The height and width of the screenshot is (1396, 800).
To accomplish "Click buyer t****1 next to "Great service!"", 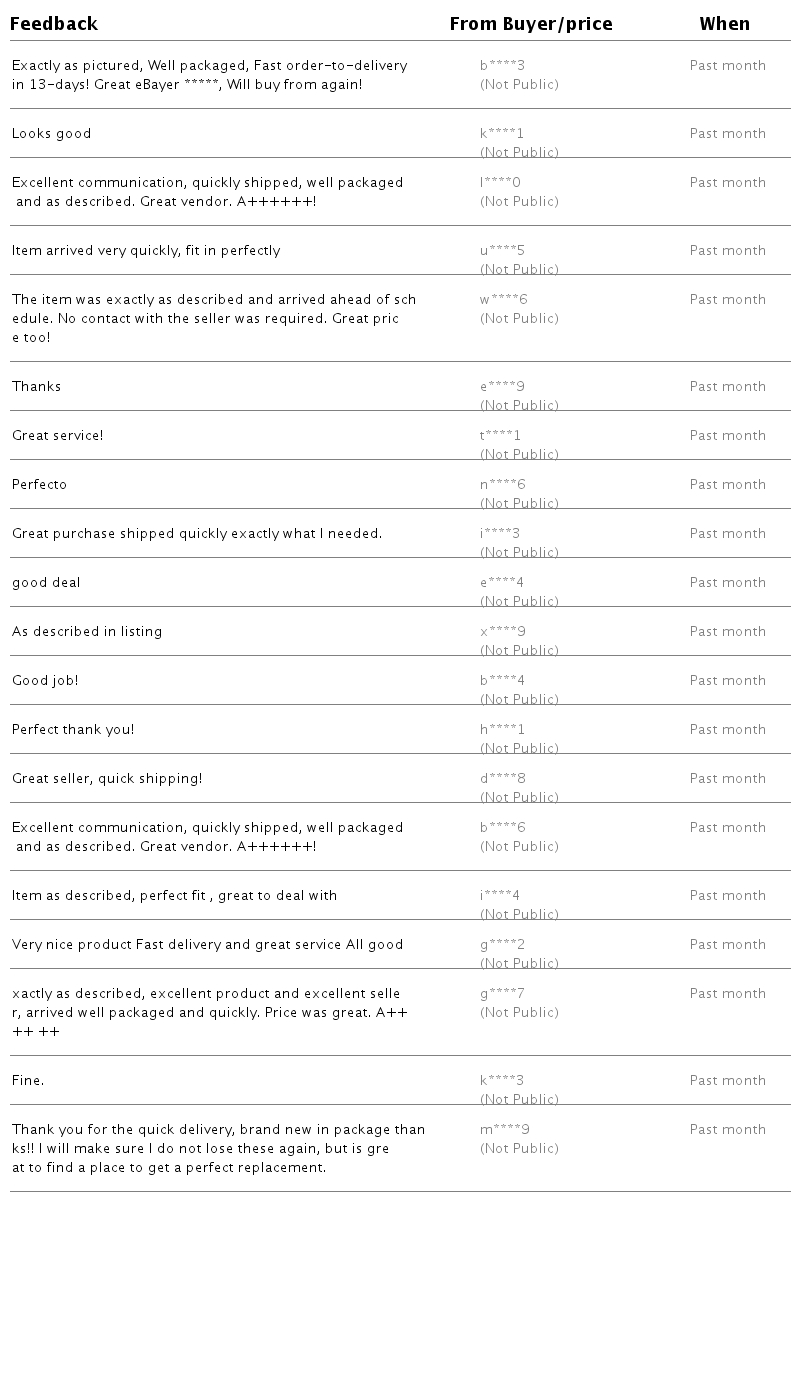I will [500, 436].
